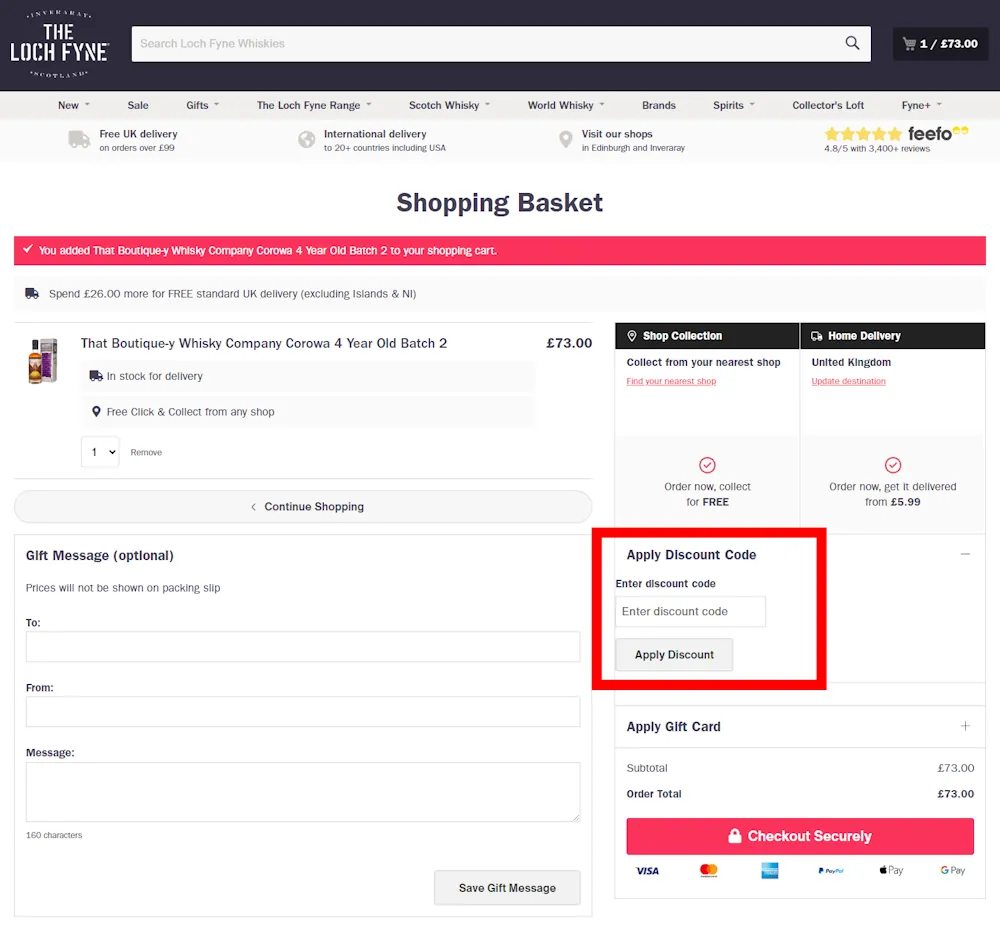1000x929 pixels.
Task: Click the Home Delivery check circle icon
Action: pos(893,465)
